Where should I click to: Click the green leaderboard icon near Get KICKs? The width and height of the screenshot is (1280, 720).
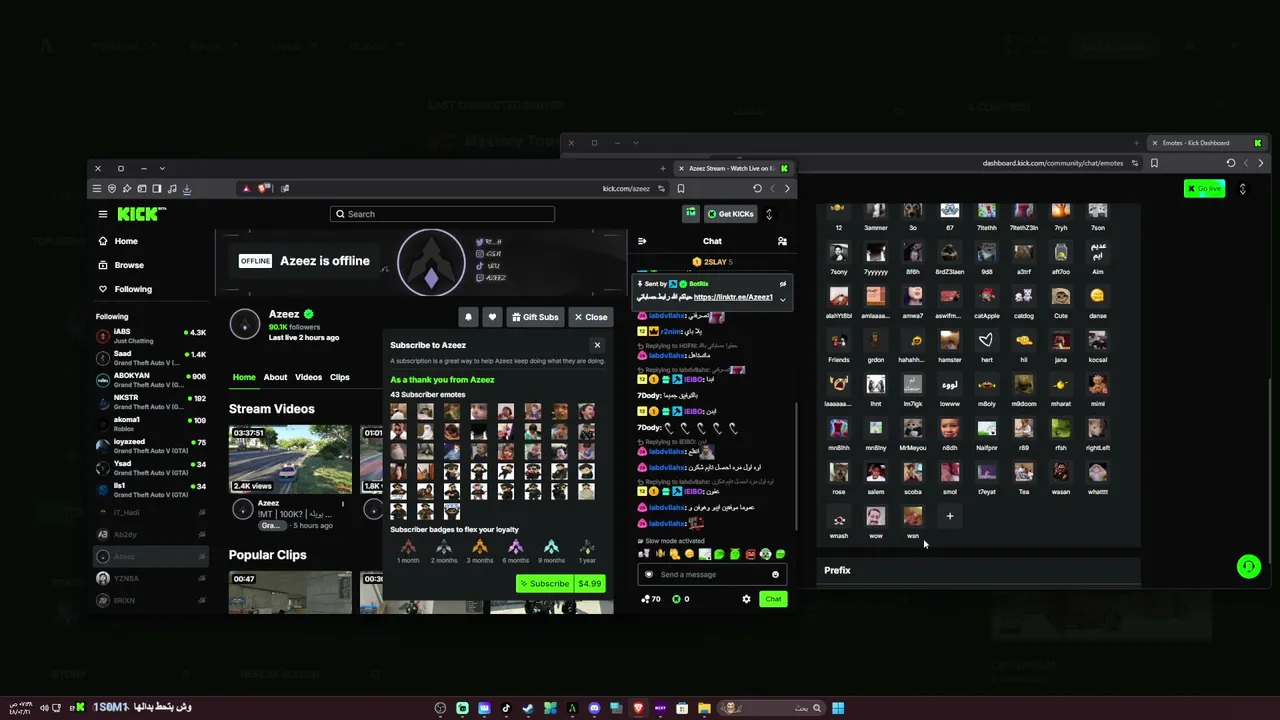click(690, 214)
